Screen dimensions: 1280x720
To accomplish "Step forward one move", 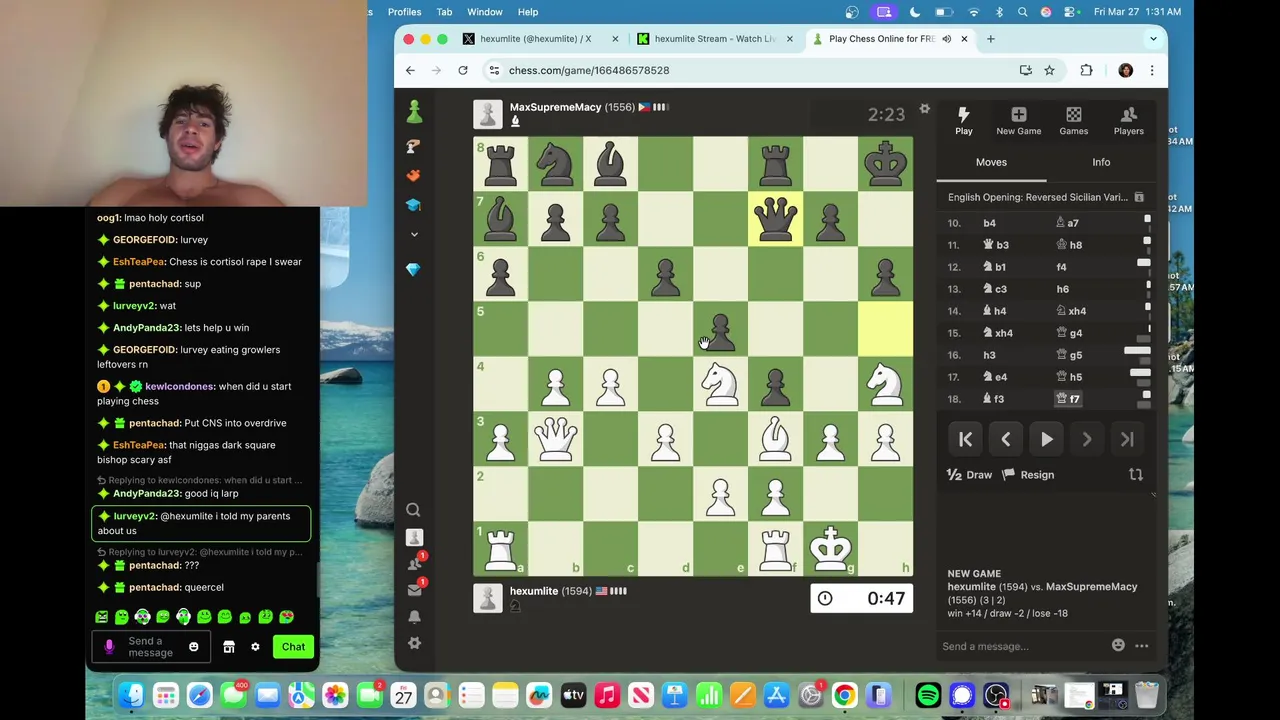I will (x=1086, y=439).
